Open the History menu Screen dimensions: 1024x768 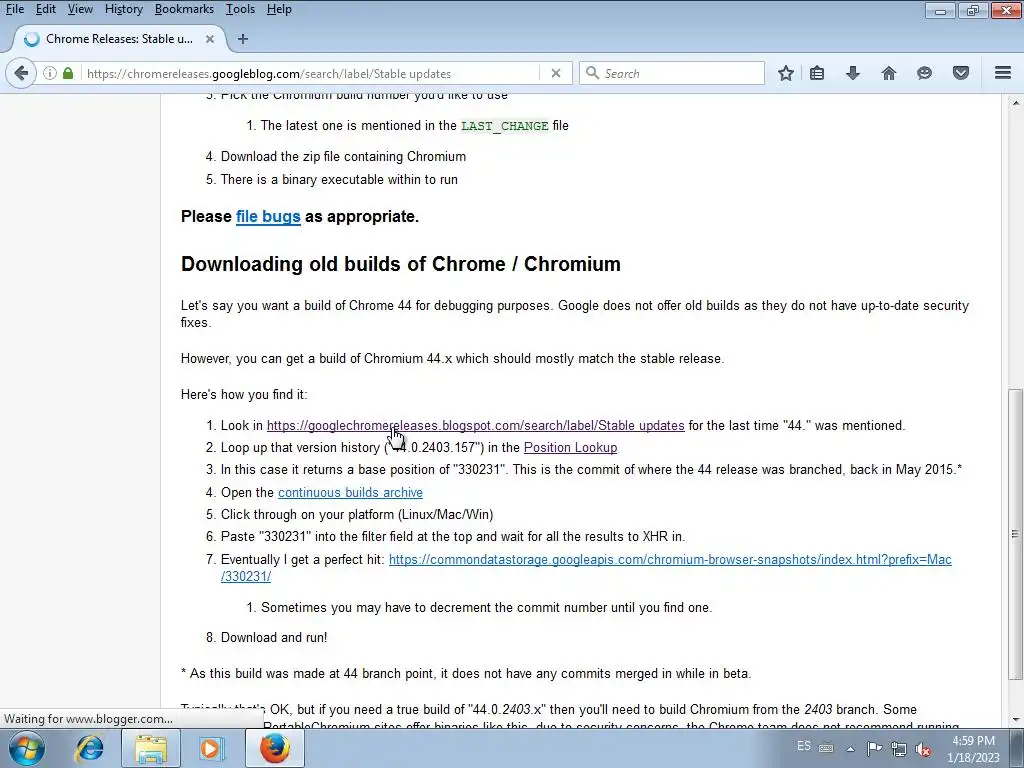coord(123,9)
